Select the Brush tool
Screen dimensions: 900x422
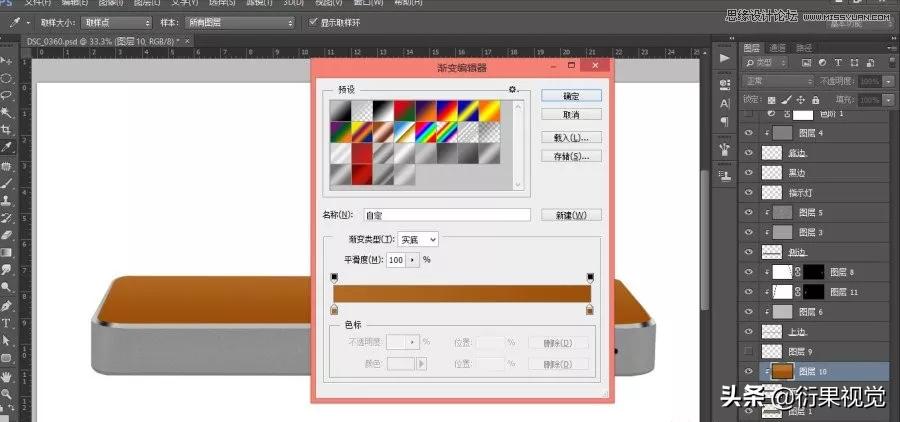point(7,183)
